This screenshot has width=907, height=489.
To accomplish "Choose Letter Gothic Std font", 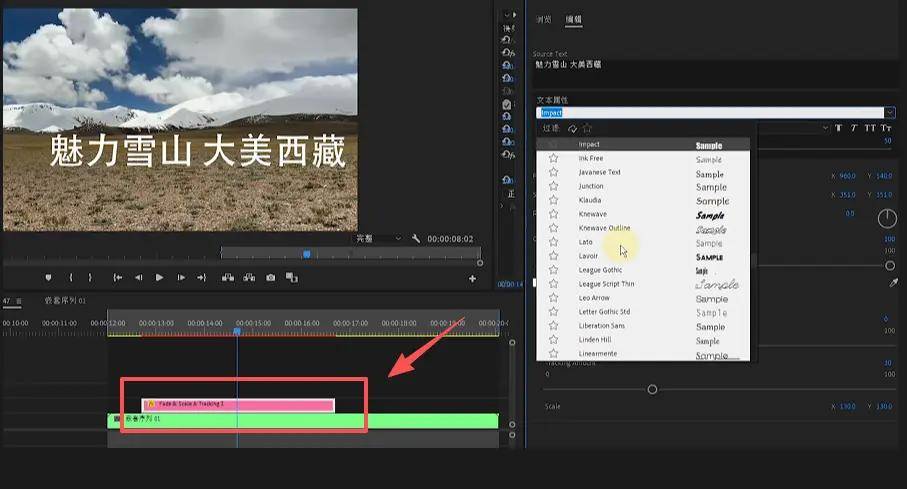I will (x=643, y=311).
